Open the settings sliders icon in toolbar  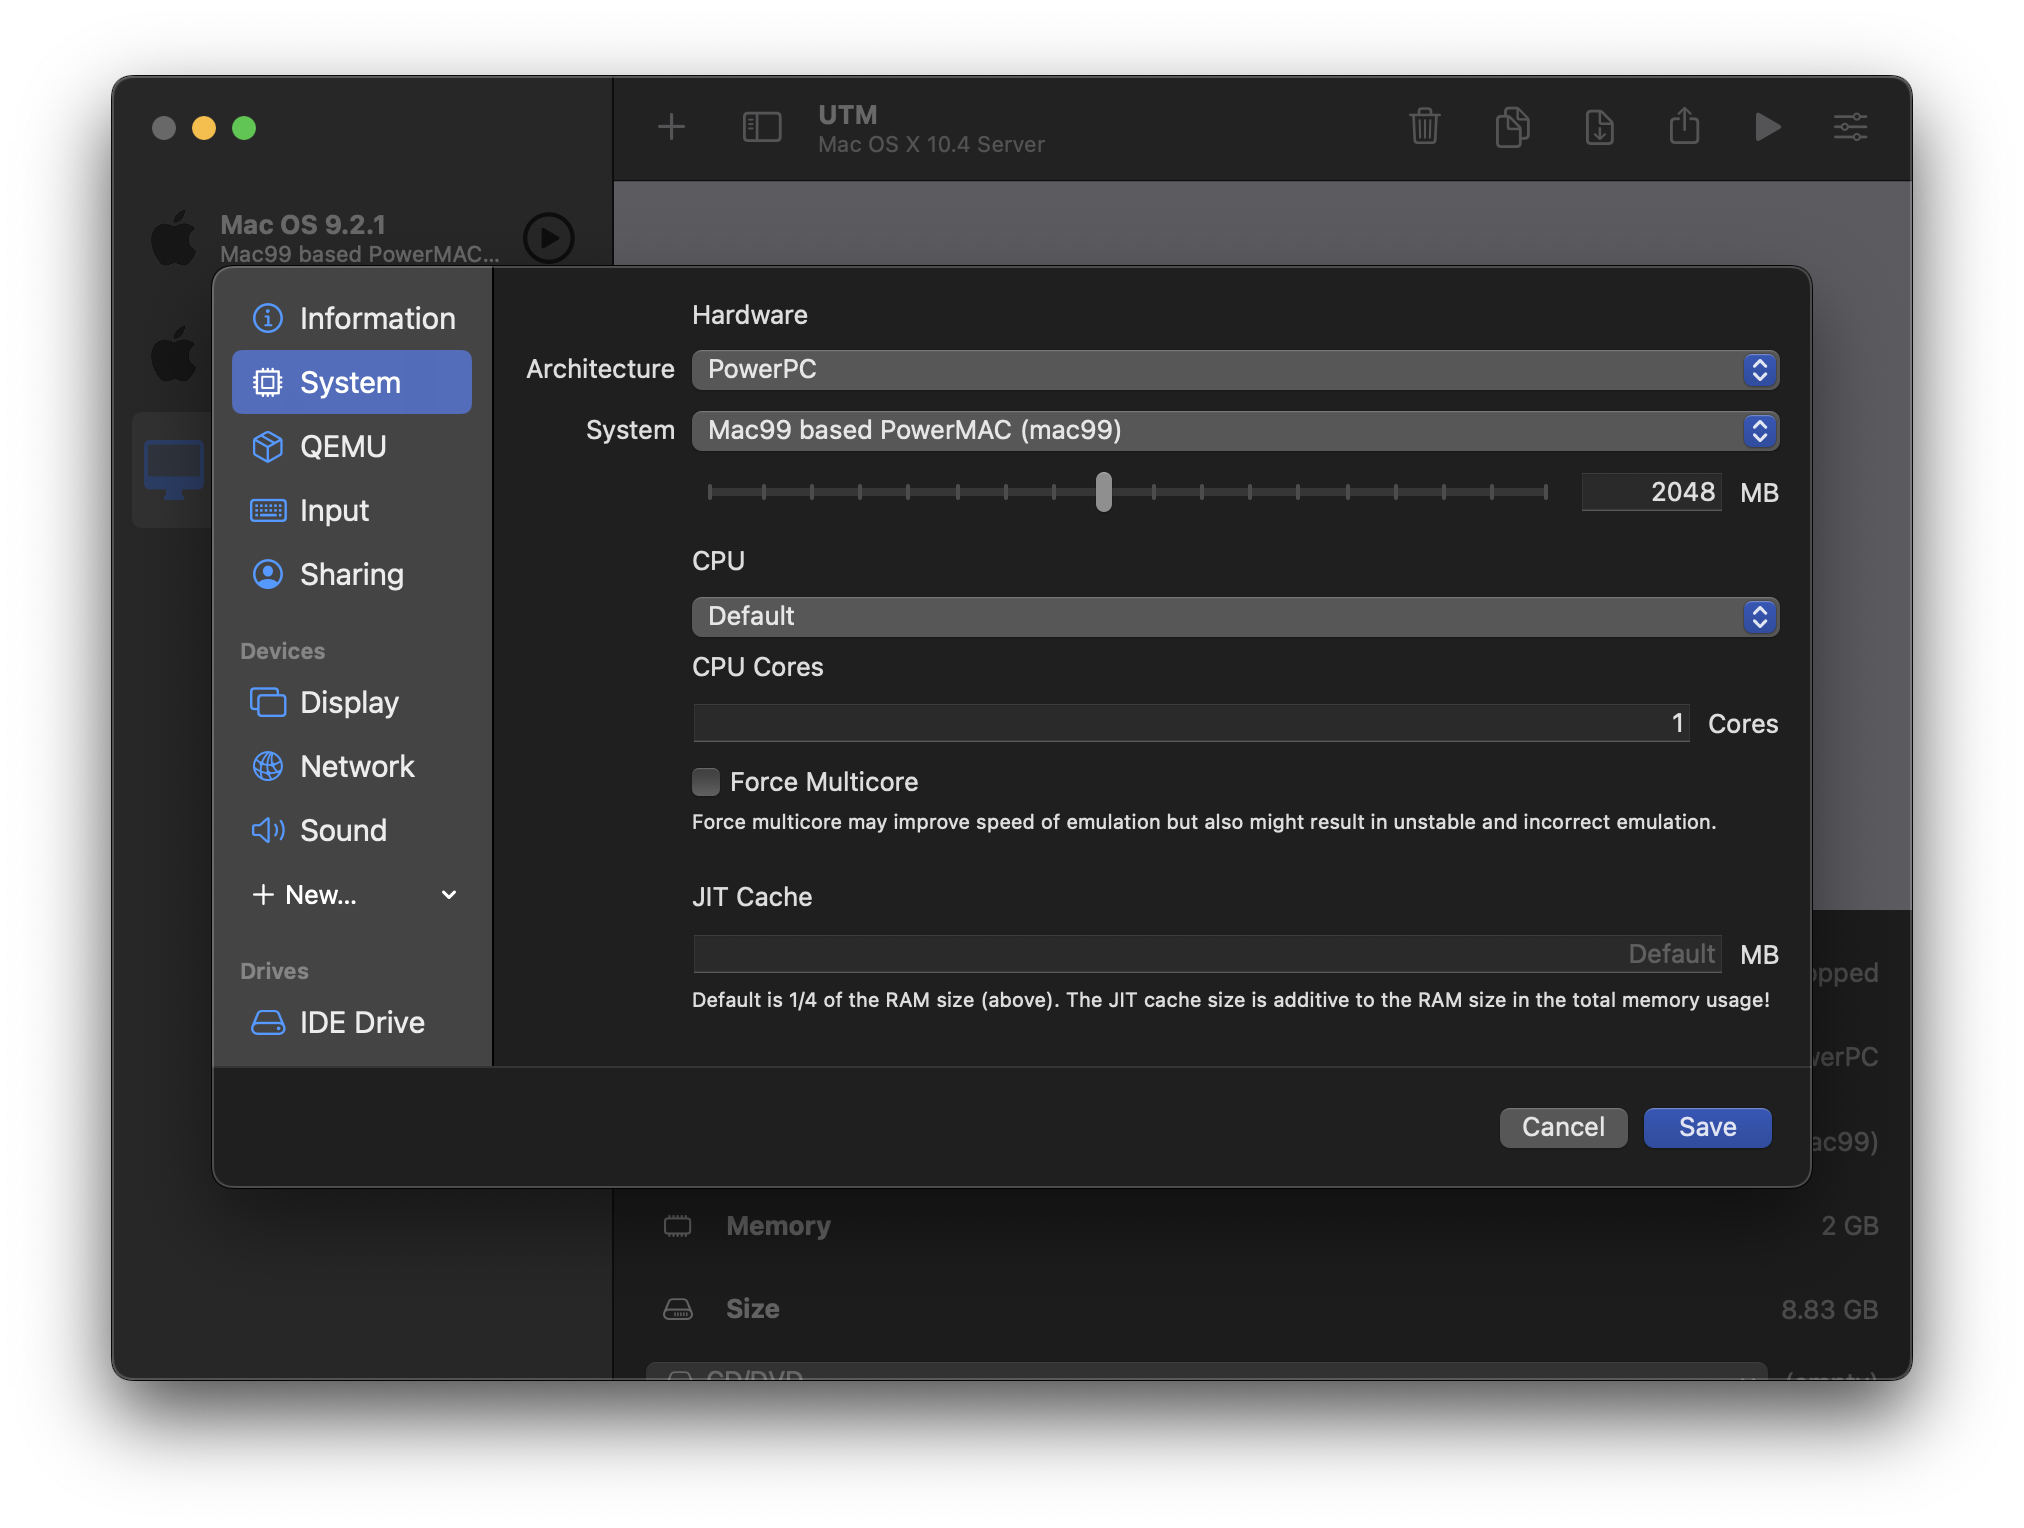pos(1850,127)
